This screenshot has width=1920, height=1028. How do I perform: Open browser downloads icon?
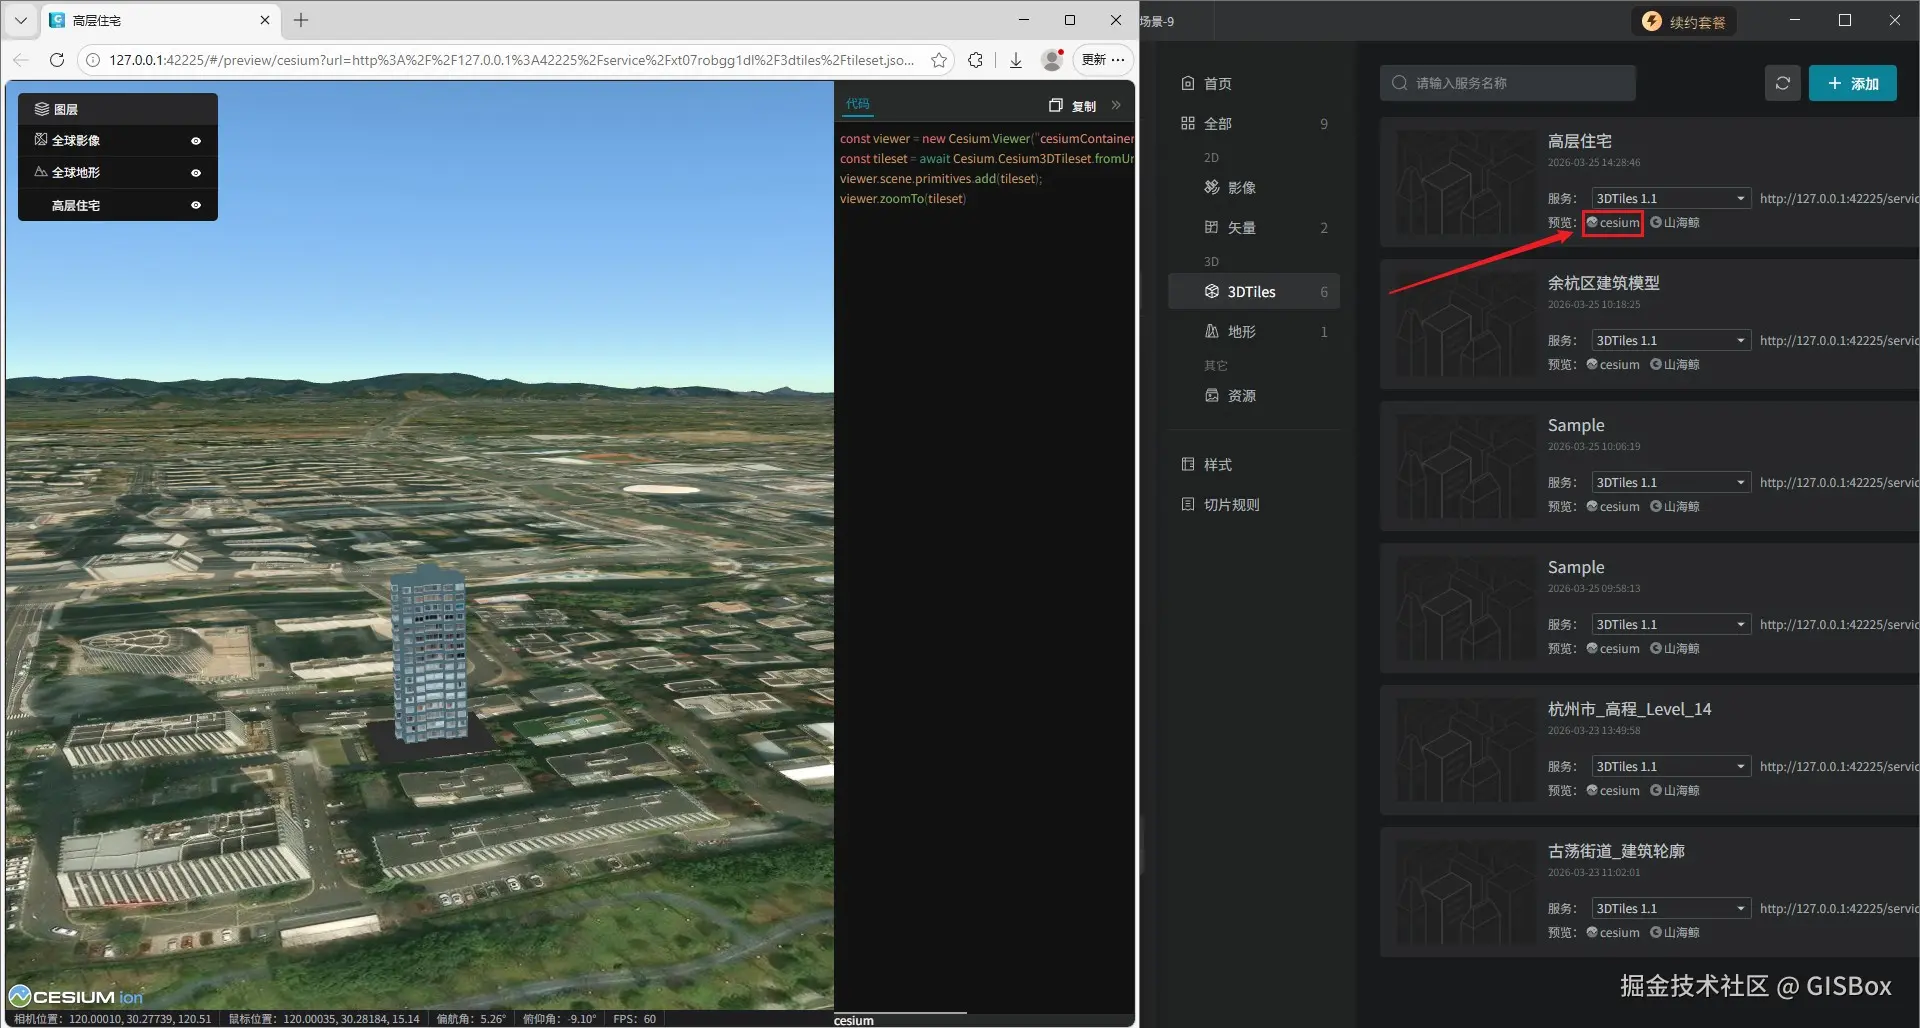tap(1016, 60)
